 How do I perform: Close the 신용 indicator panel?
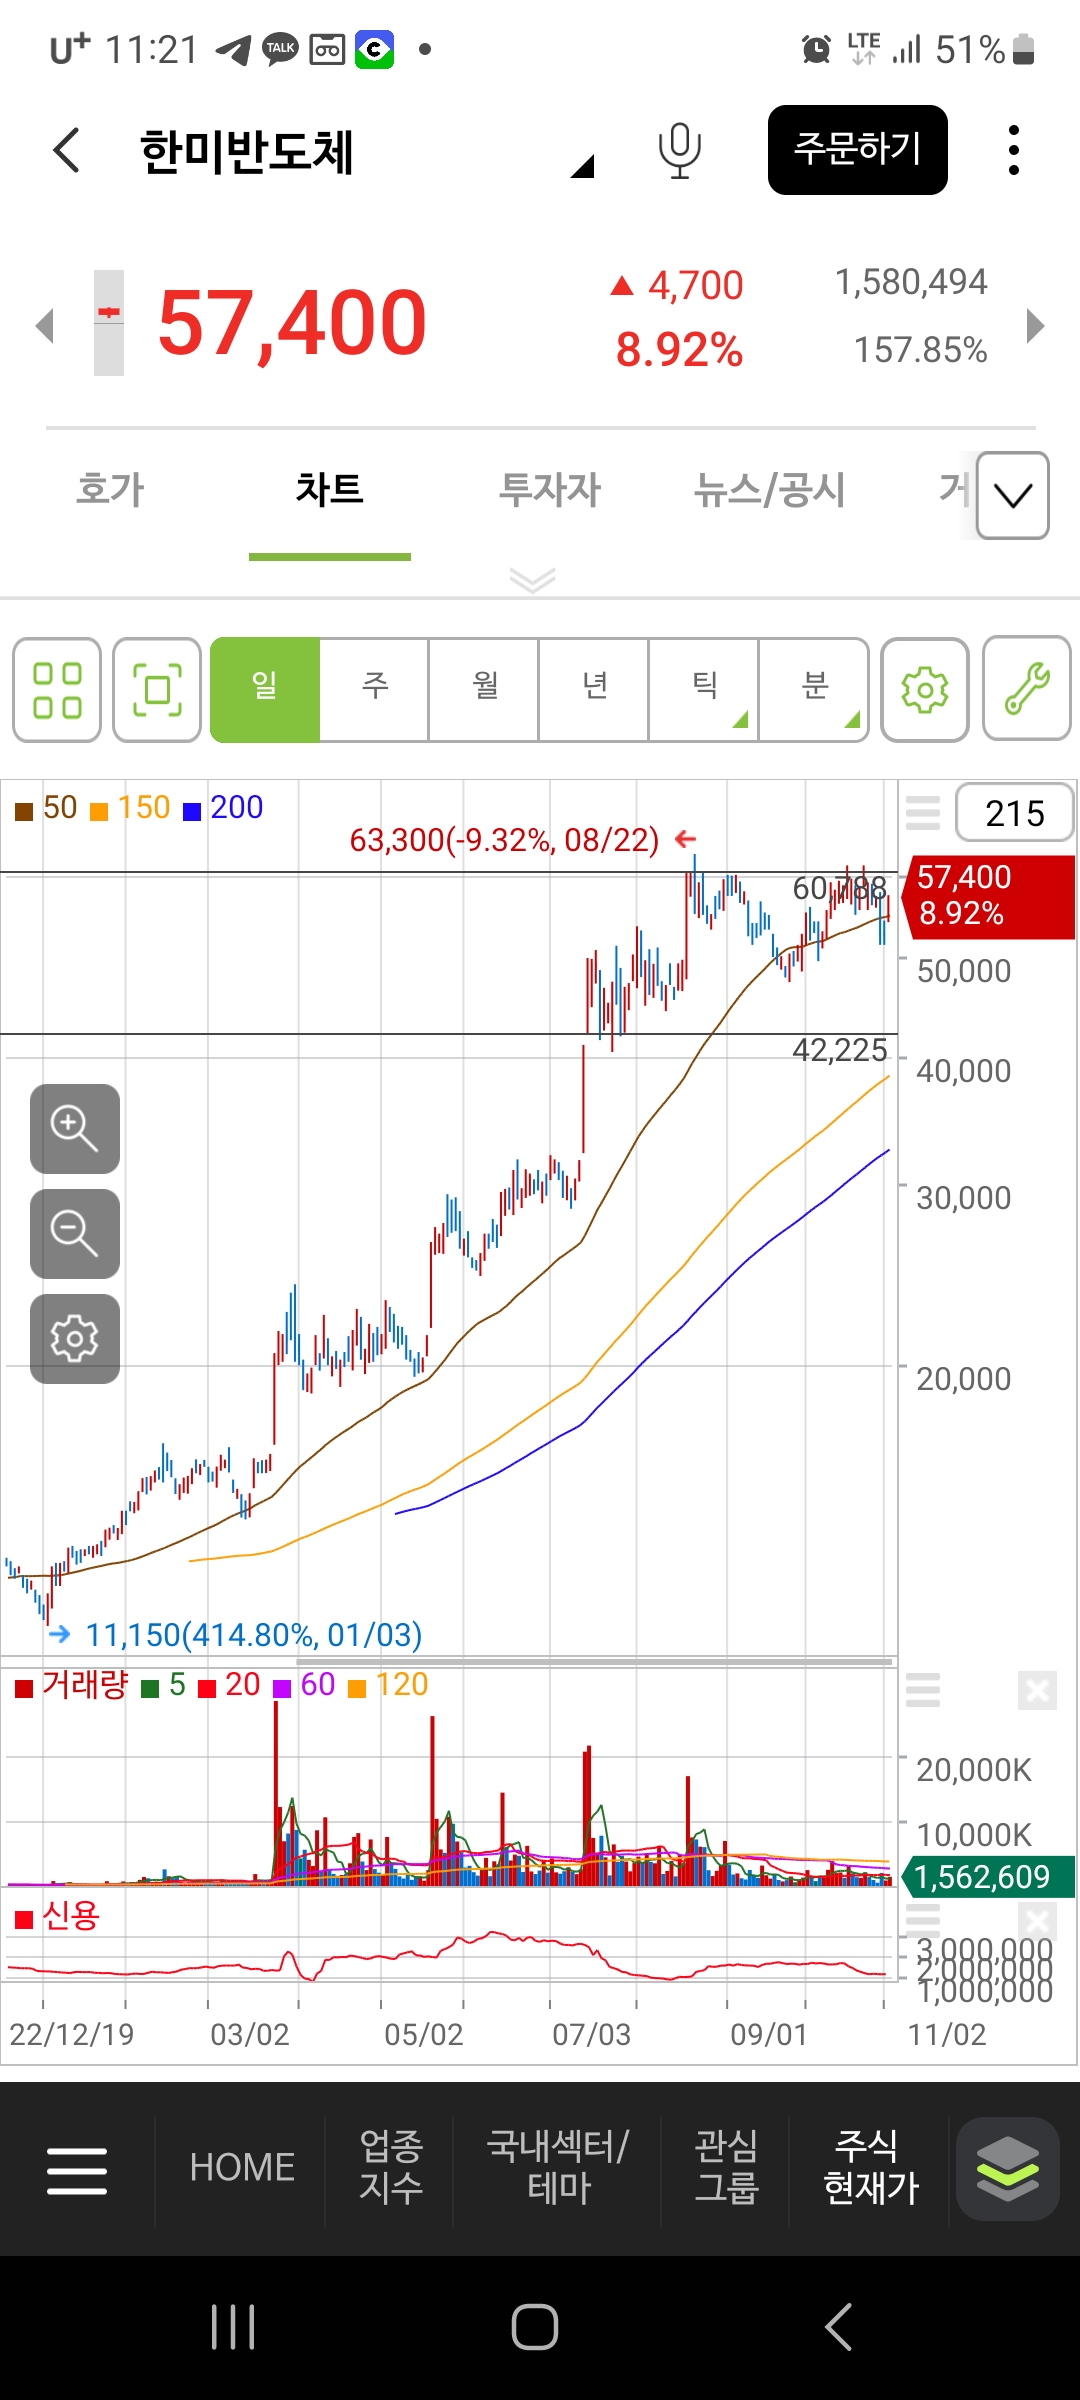(x=1037, y=1921)
